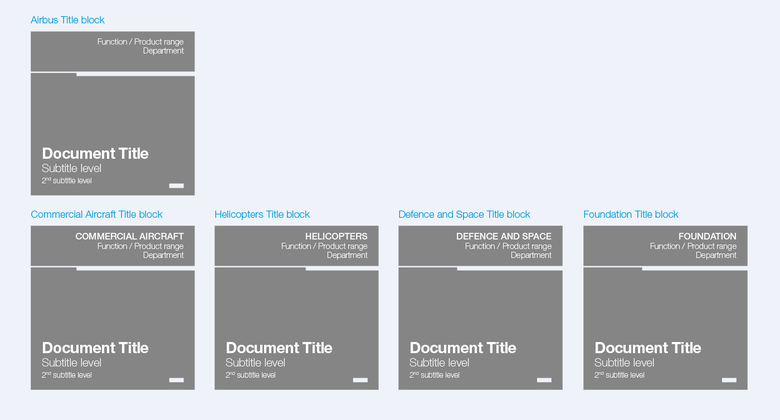Click 'Document Title' in Defence and Space block
780x420 pixels.
tap(463, 348)
